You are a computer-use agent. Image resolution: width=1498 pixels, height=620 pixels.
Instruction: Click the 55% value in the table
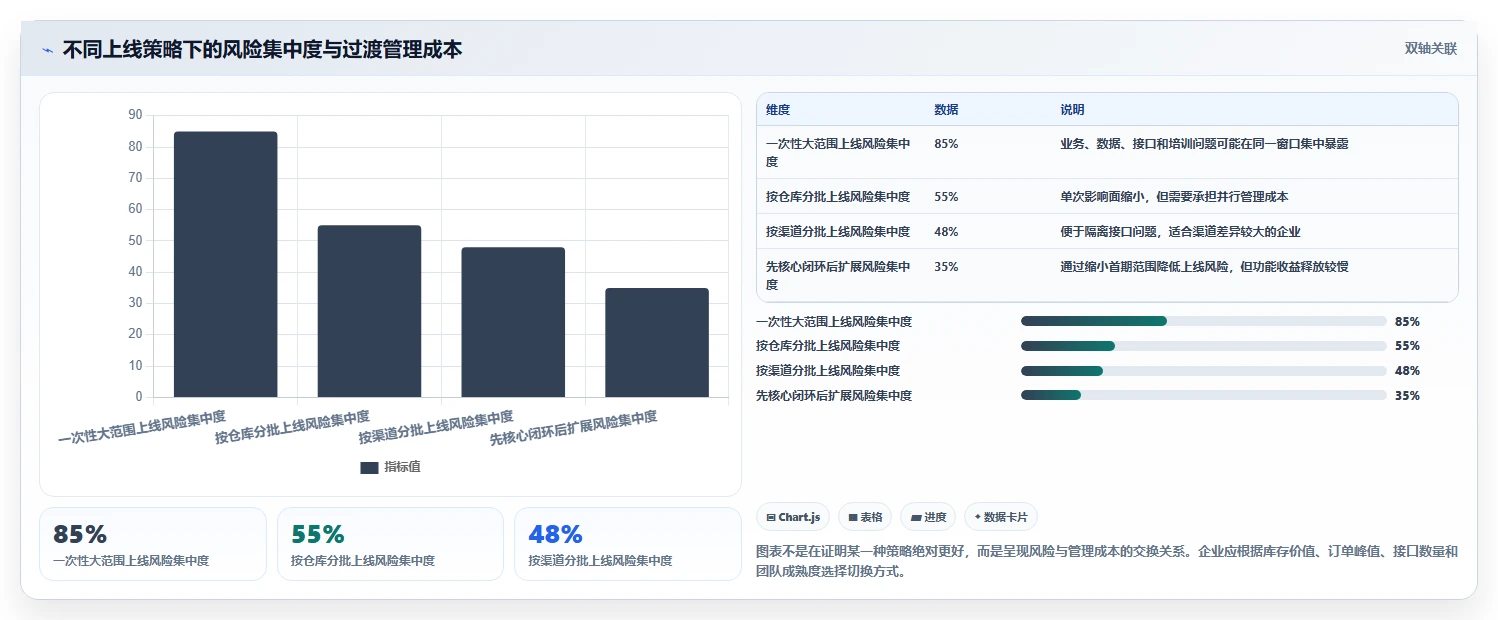tap(946, 196)
